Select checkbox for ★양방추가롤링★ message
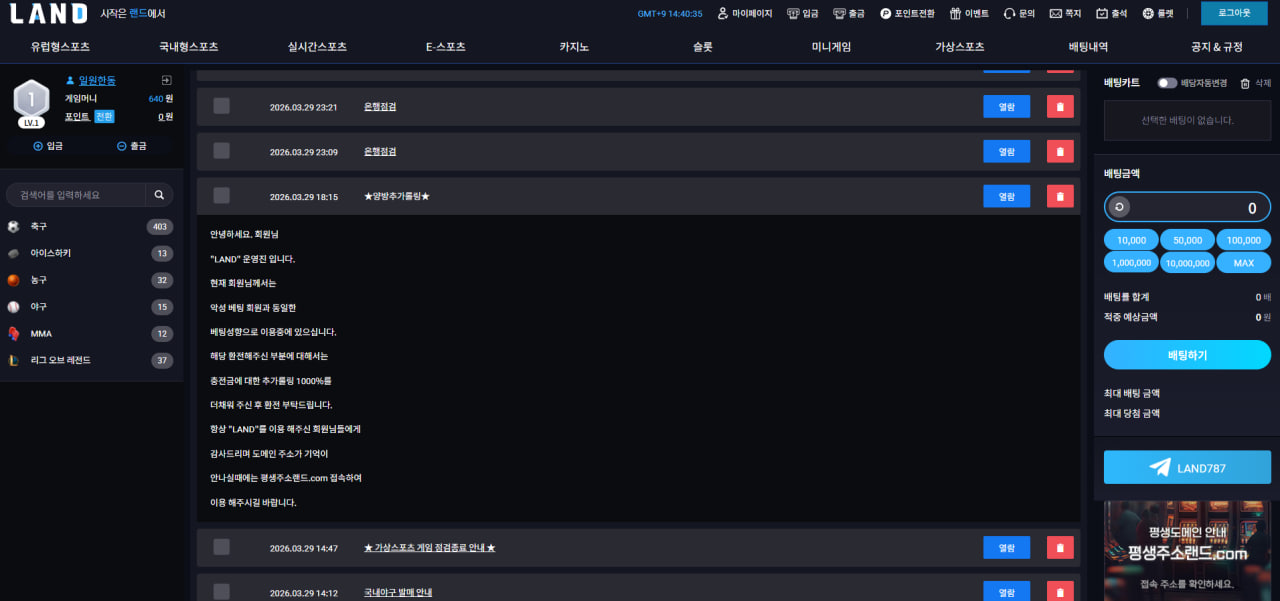Image resolution: width=1280 pixels, height=601 pixels. [222, 196]
